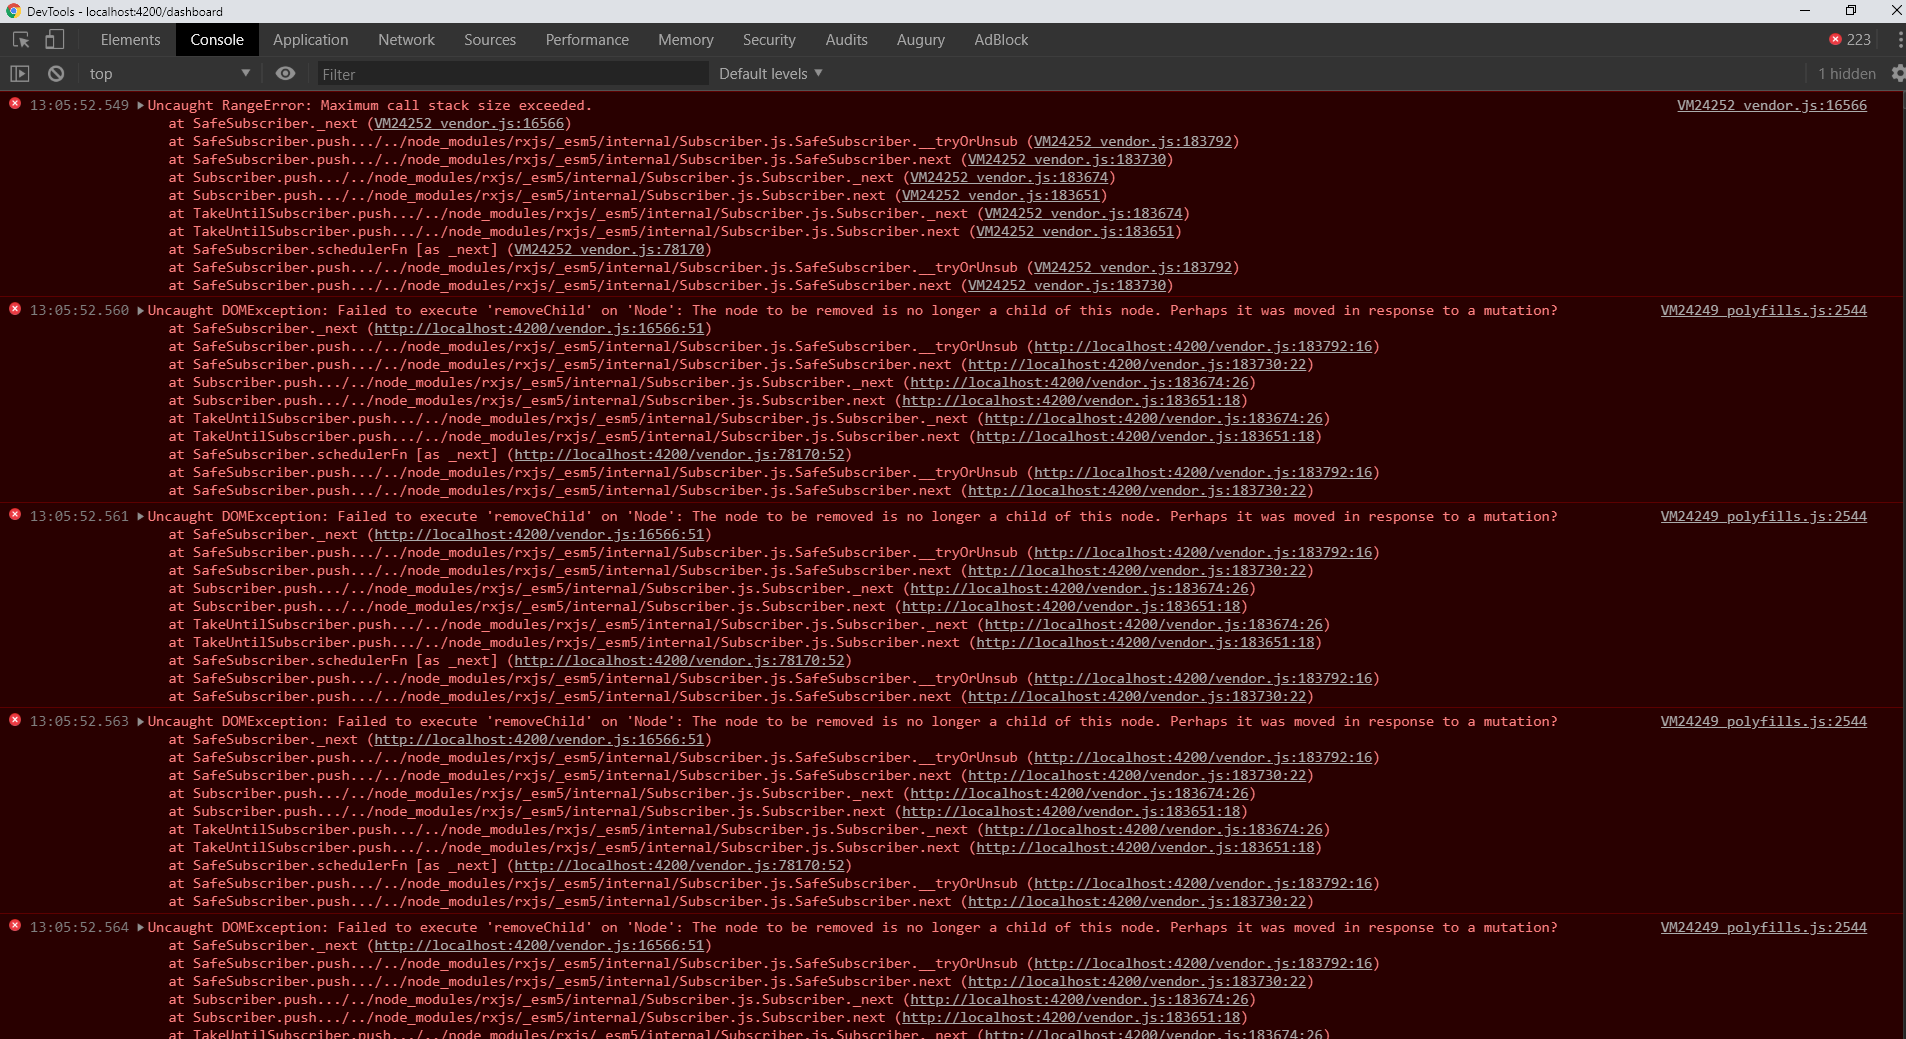
Task: Switch to the Network panel
Action: 405,39
